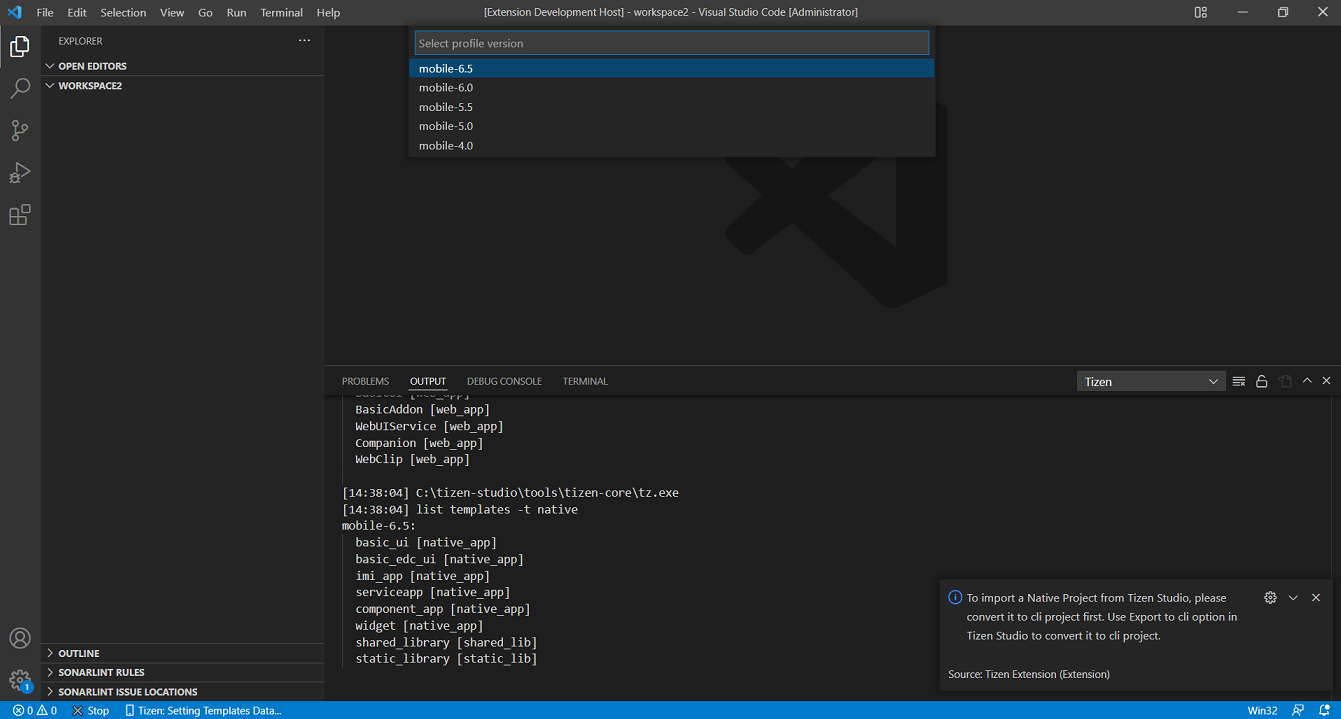Click the Select profile version input field

point(671,43)
